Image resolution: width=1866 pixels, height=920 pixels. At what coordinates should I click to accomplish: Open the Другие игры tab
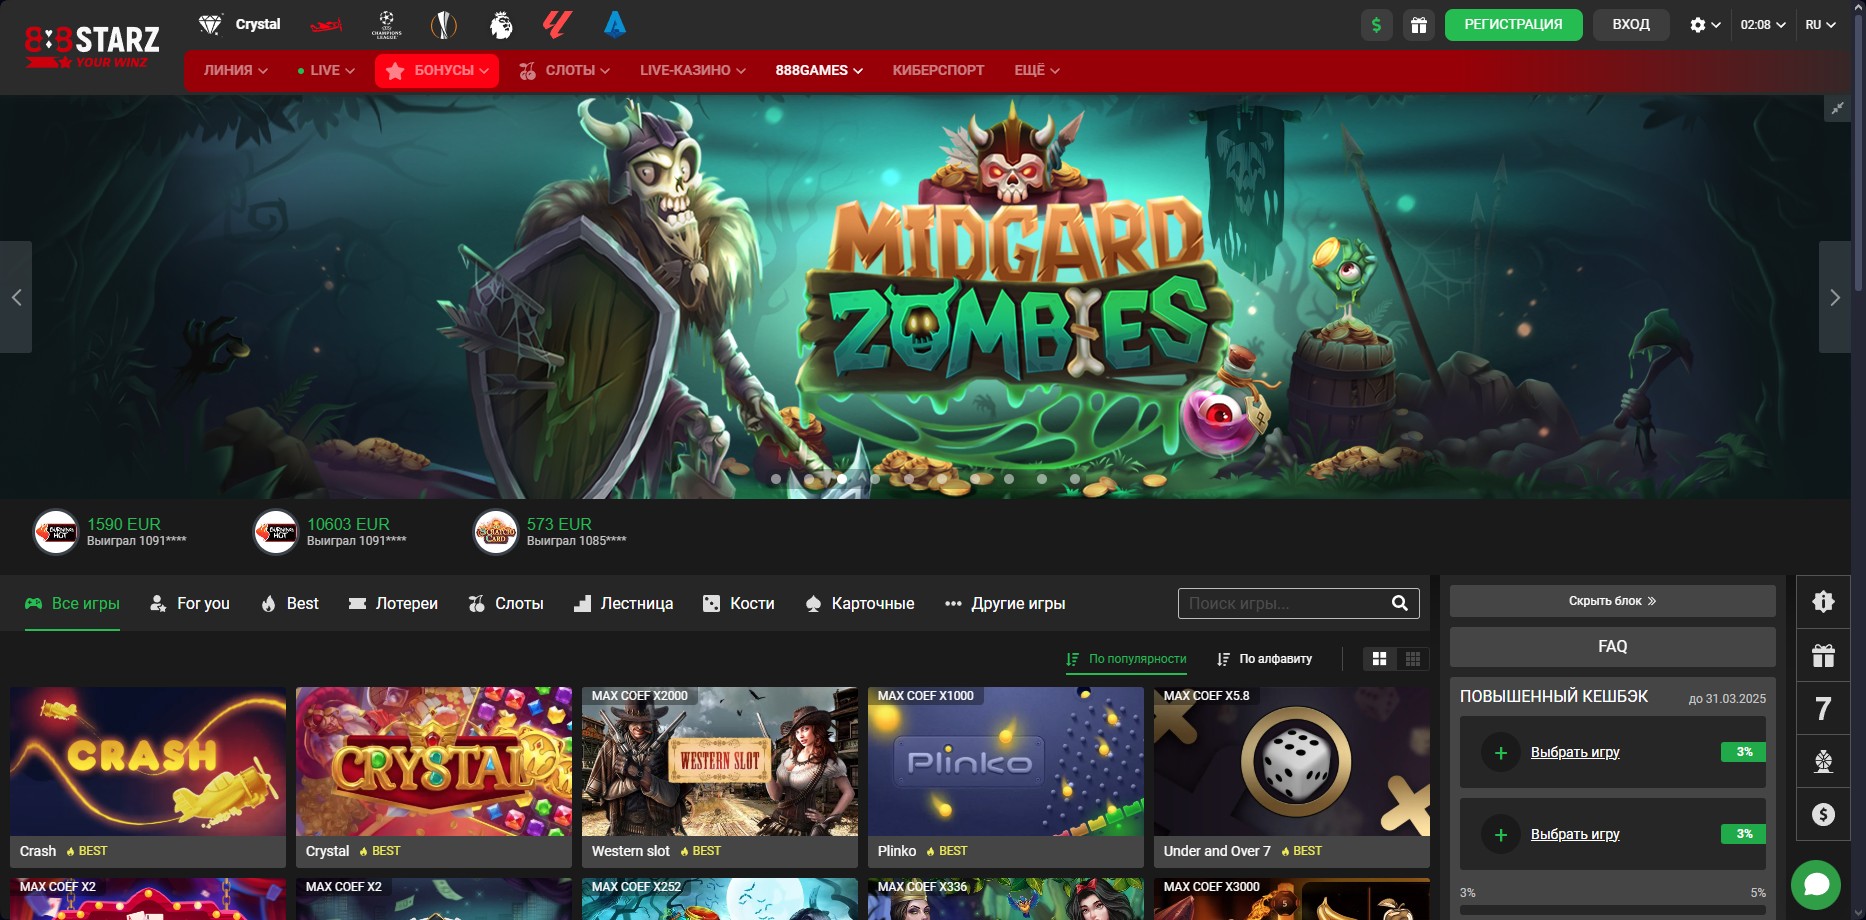click(x=1005, y=603)
